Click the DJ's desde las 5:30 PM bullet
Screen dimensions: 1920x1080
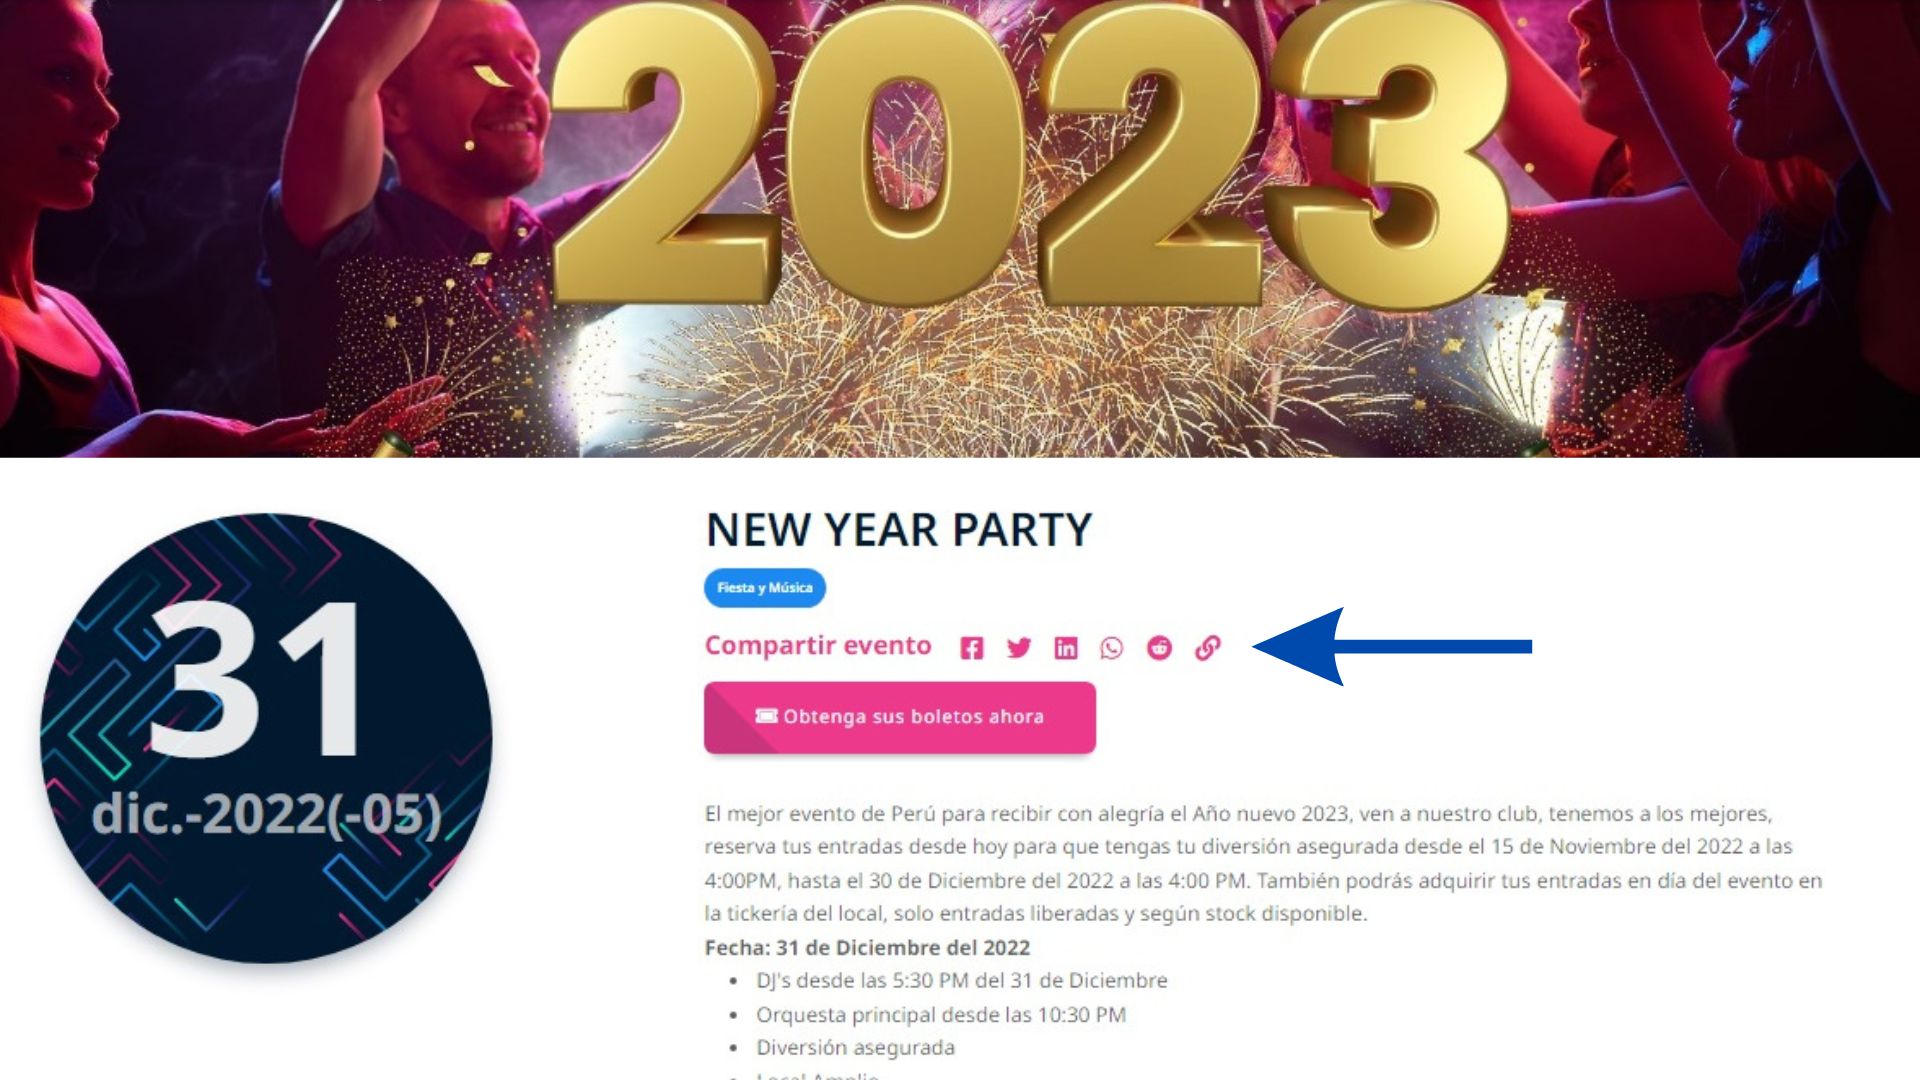click(961, 981)
